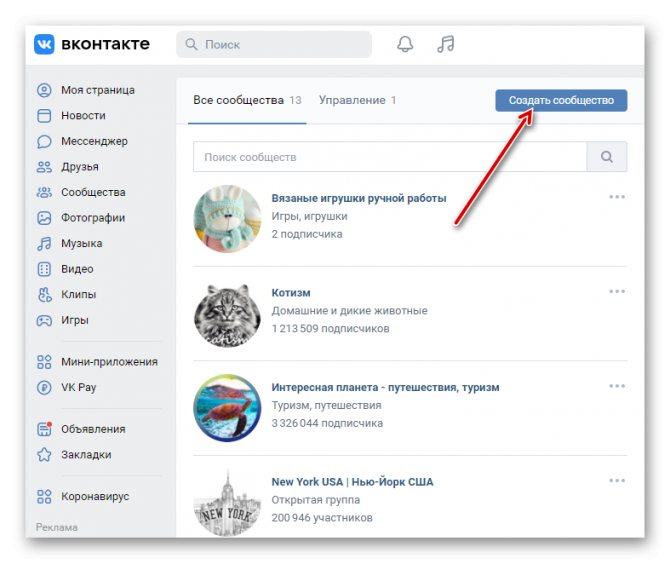Open three-dot menu for Вязаные игрушки
Viewport: 670px width, 564px height.
617,197
